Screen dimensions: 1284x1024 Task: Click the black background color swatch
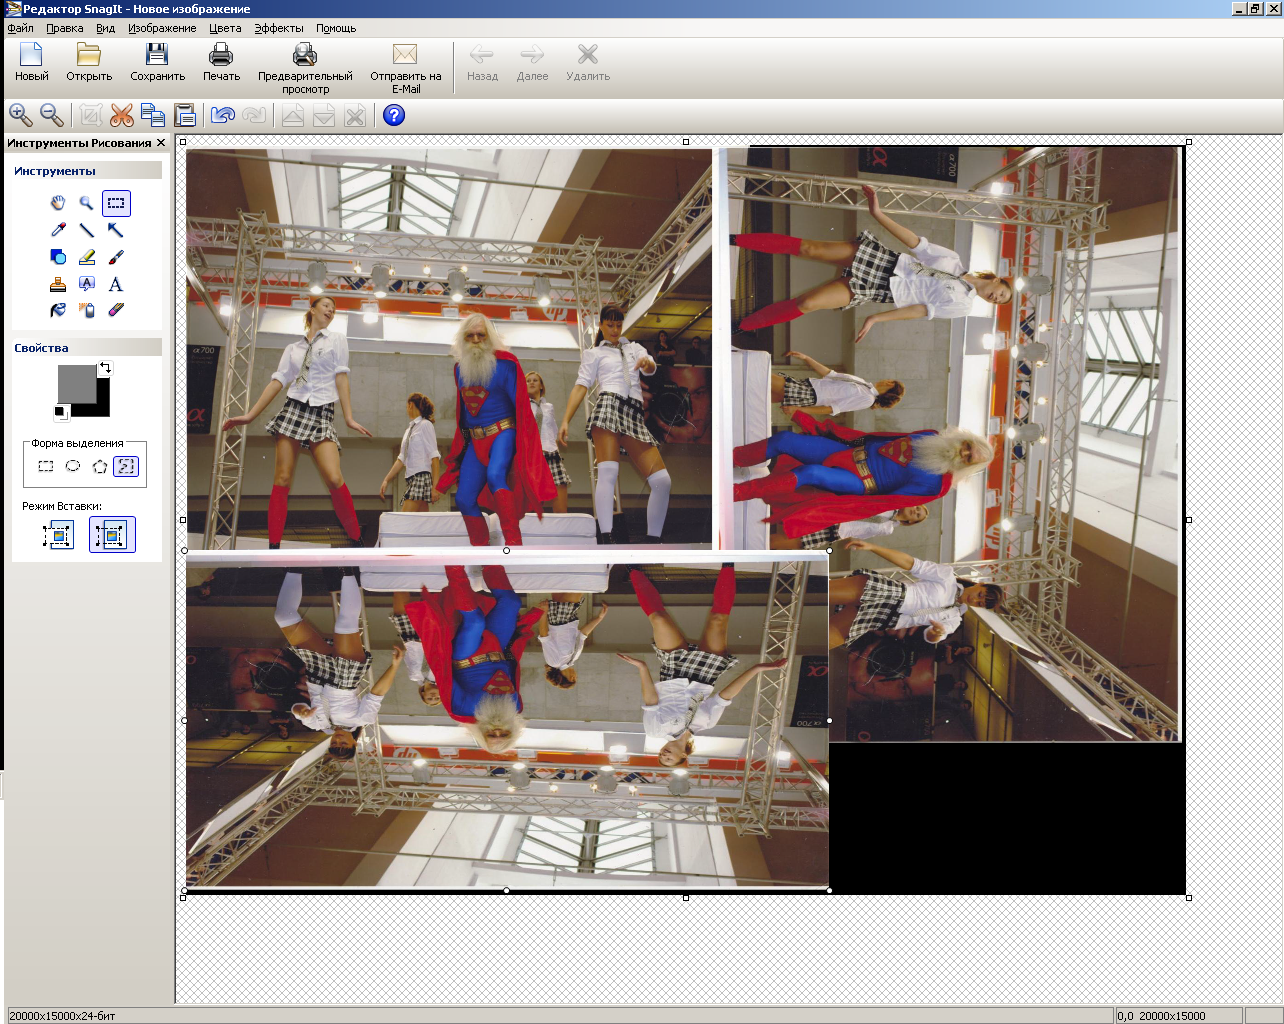pyautogui.click(x=102, y=408)
